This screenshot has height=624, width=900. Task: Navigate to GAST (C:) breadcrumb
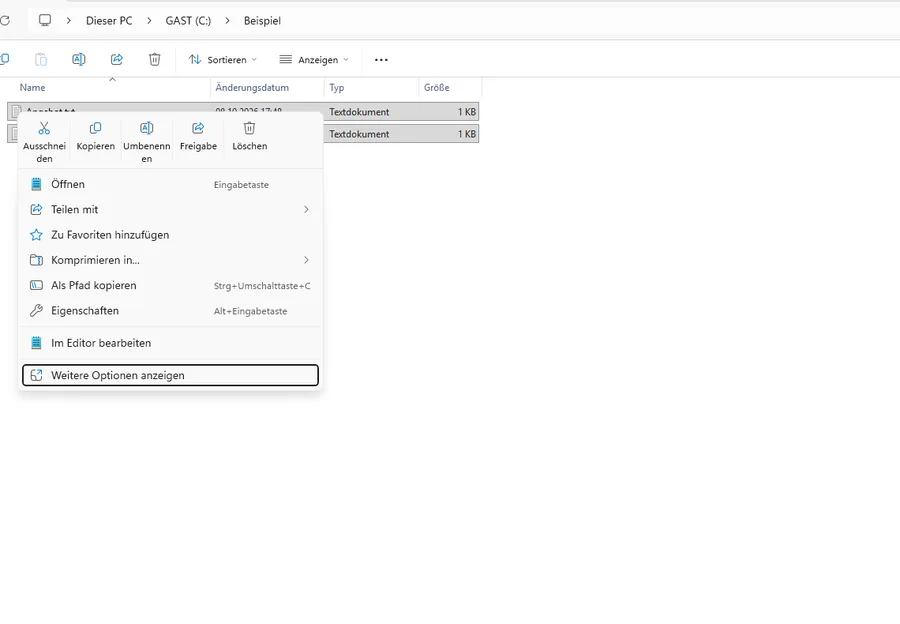(x=188, y=21)
